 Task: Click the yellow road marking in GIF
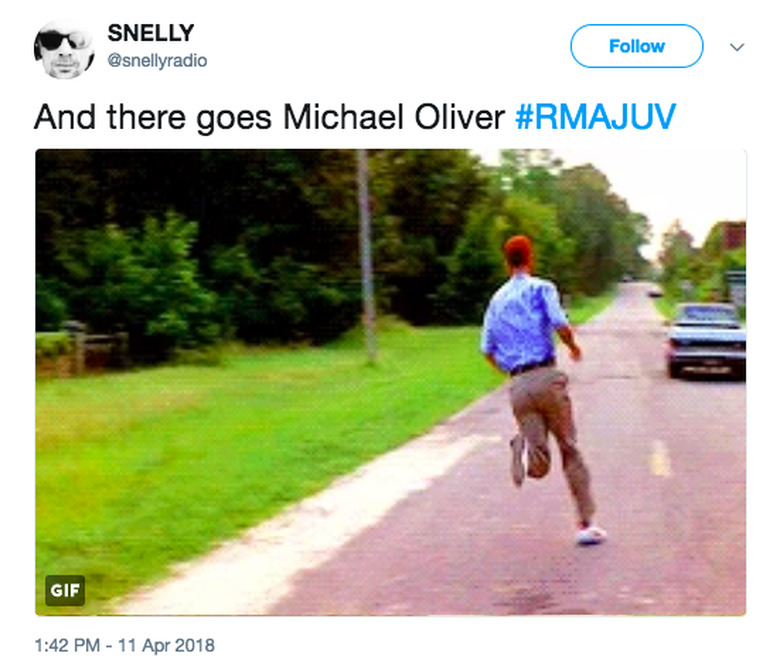(660, 458)
